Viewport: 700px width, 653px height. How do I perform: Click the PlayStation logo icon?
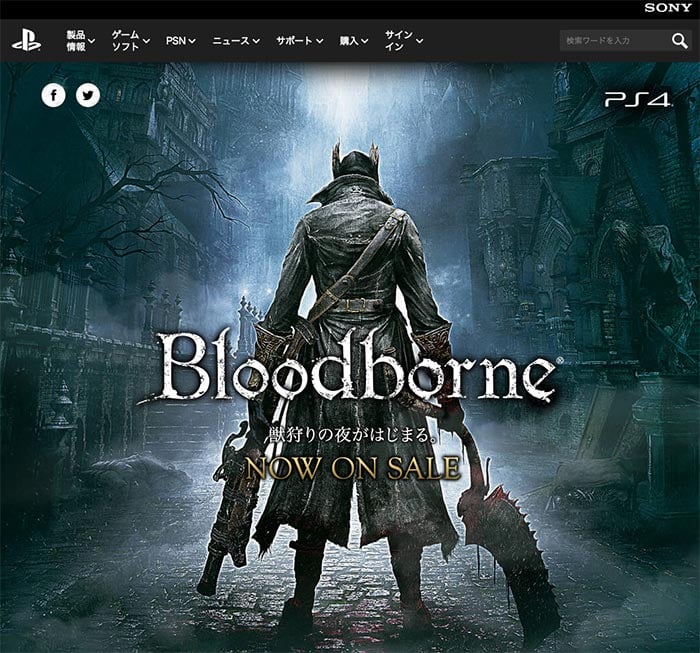(26, 41)
